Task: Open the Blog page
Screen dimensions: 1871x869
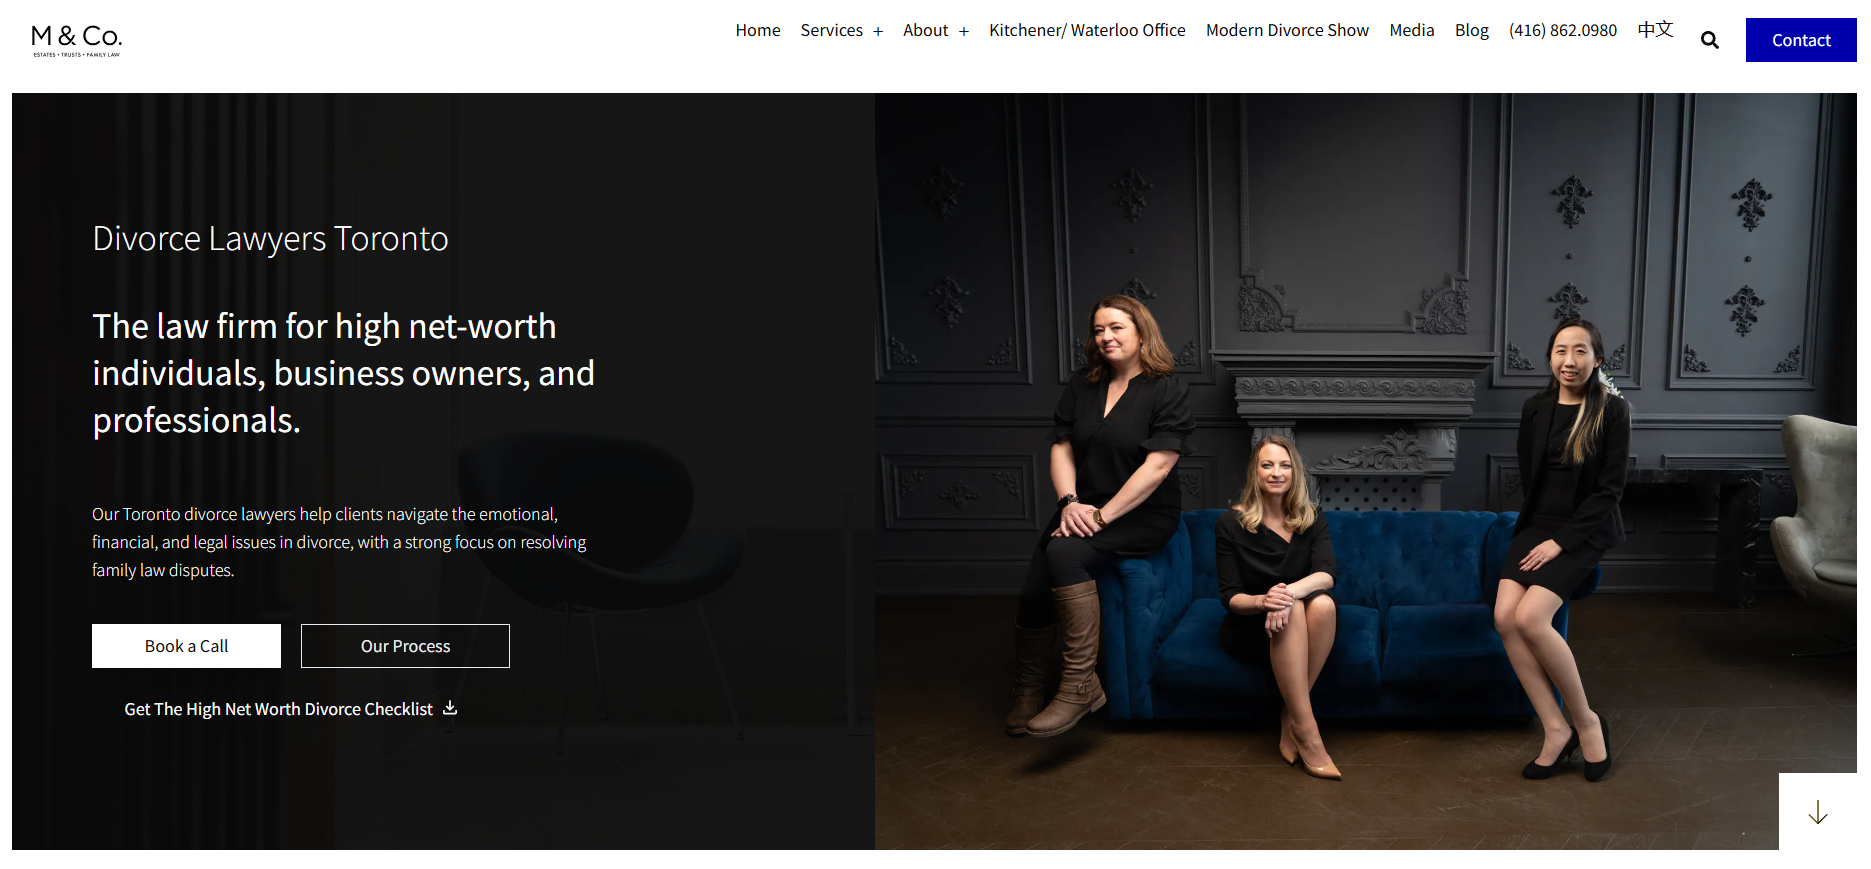Action: pos(1472,30)
